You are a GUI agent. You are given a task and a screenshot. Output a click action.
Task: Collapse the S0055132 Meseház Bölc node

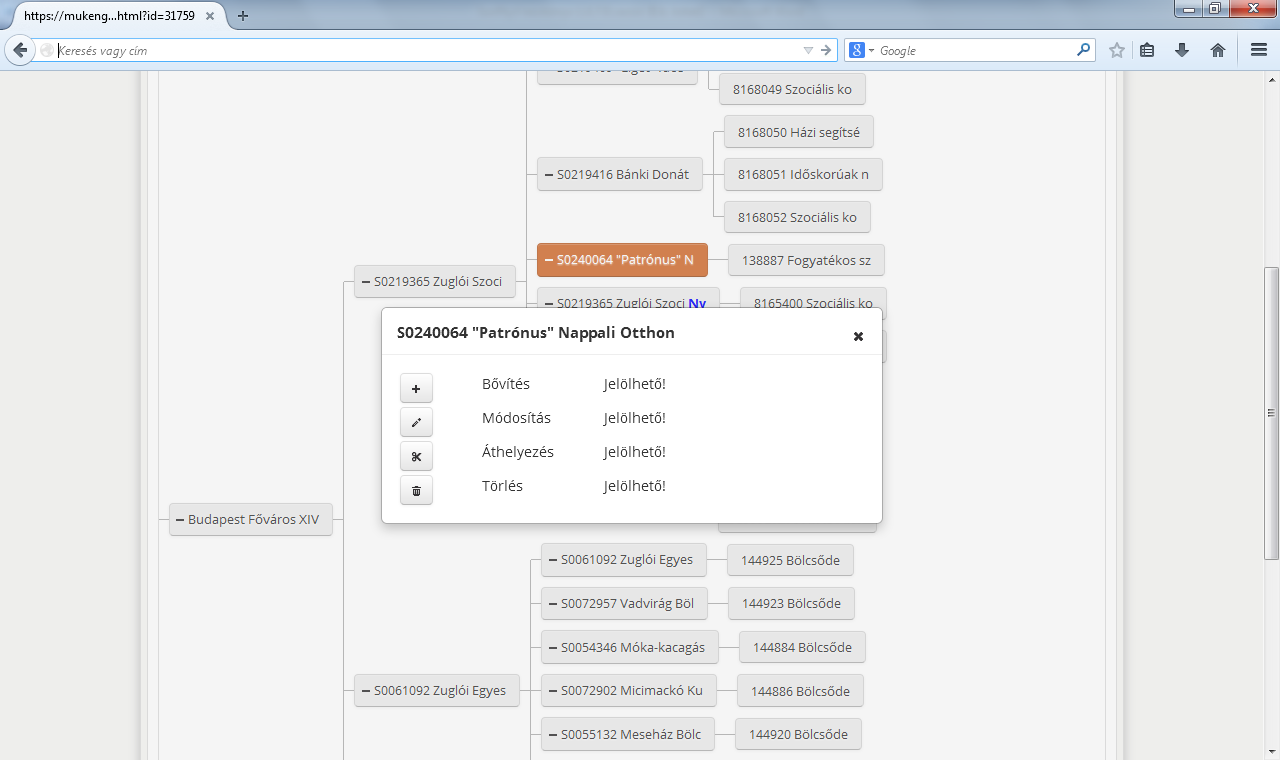click(x=553, y=734)
